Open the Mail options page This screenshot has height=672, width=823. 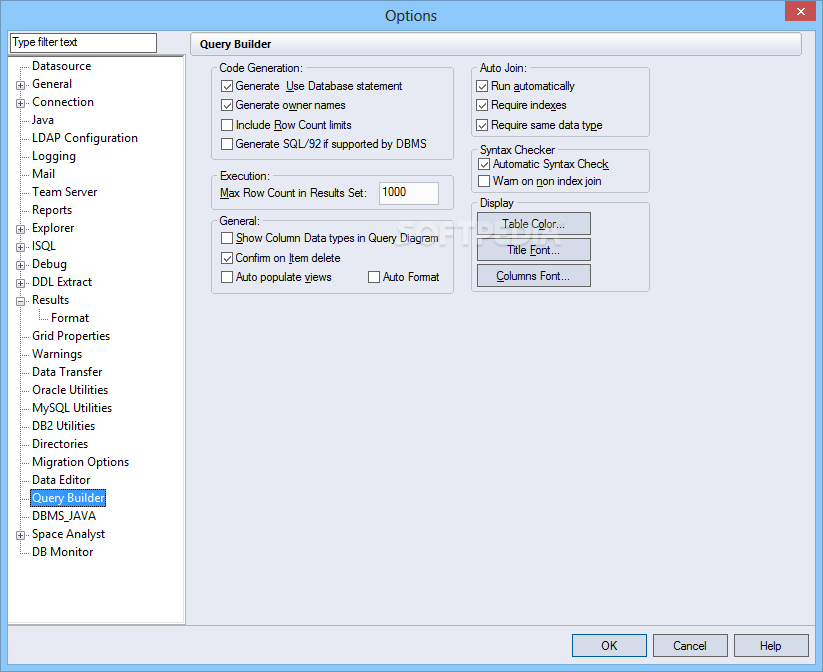(44, 174)
